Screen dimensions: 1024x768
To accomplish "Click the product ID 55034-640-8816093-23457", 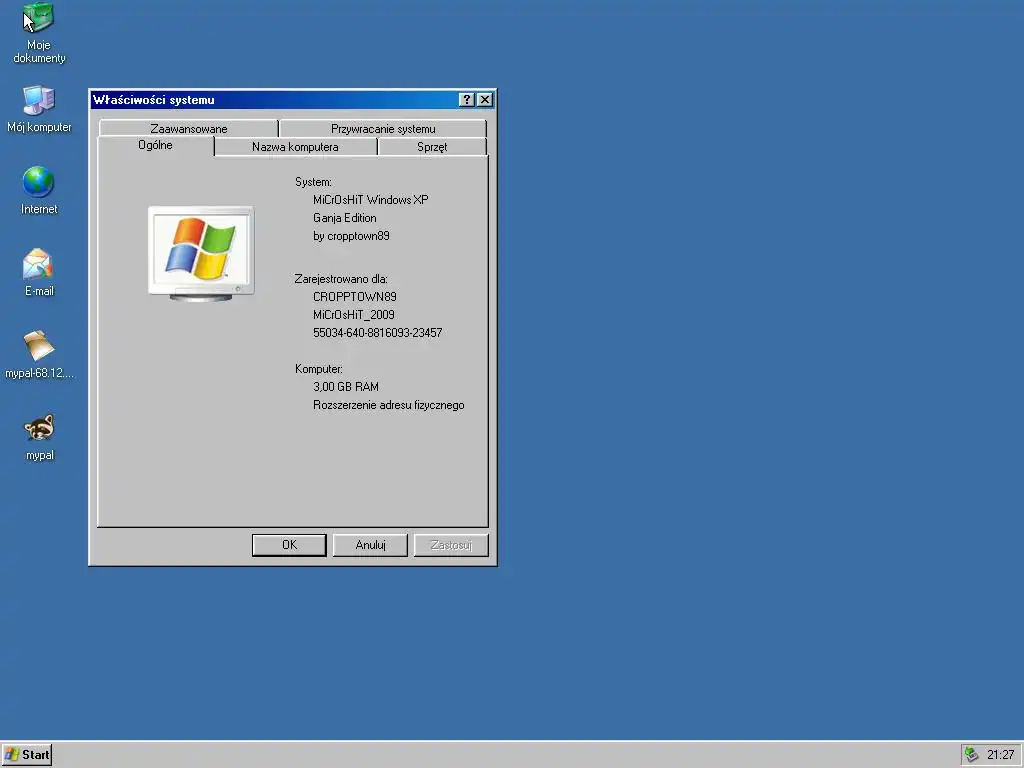I will click(377, 333).
